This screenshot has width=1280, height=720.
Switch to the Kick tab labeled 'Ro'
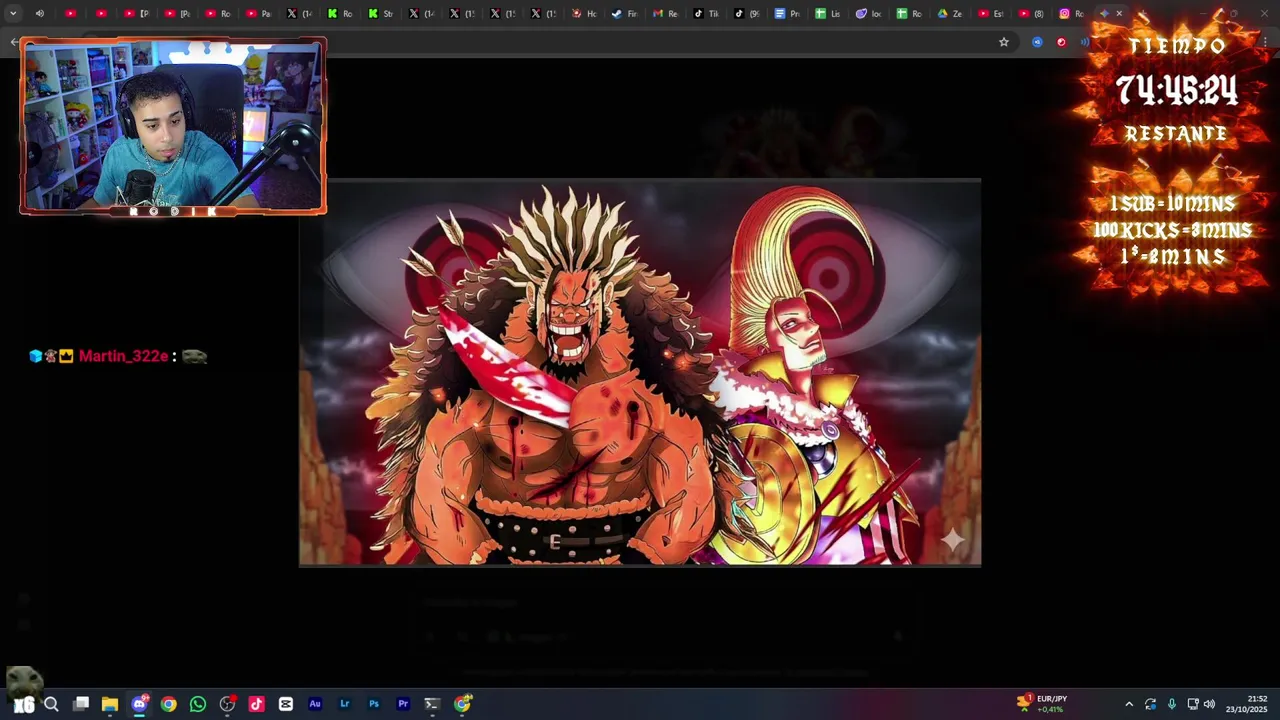[340, 14]
